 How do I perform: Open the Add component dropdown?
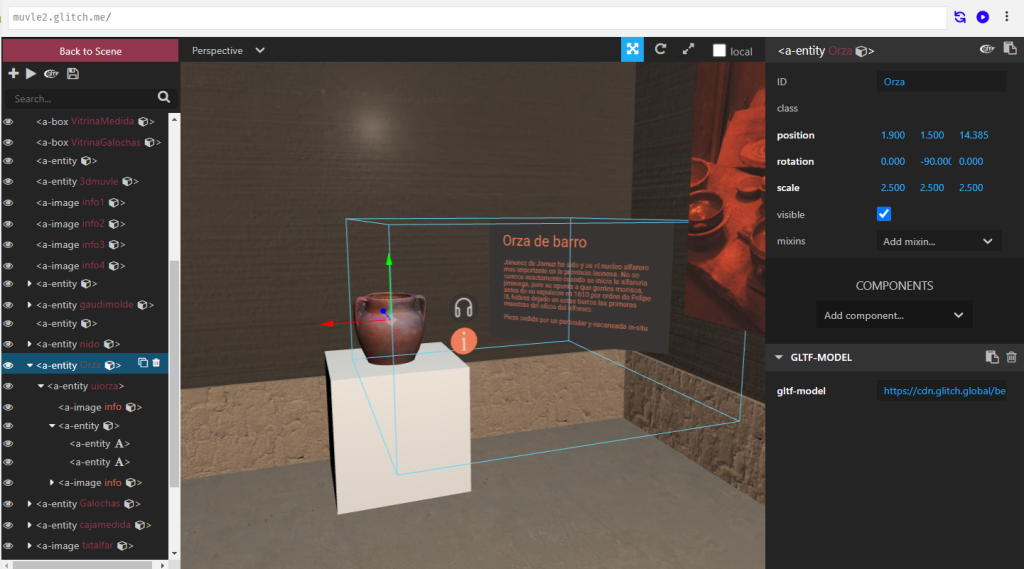point(894,315)
